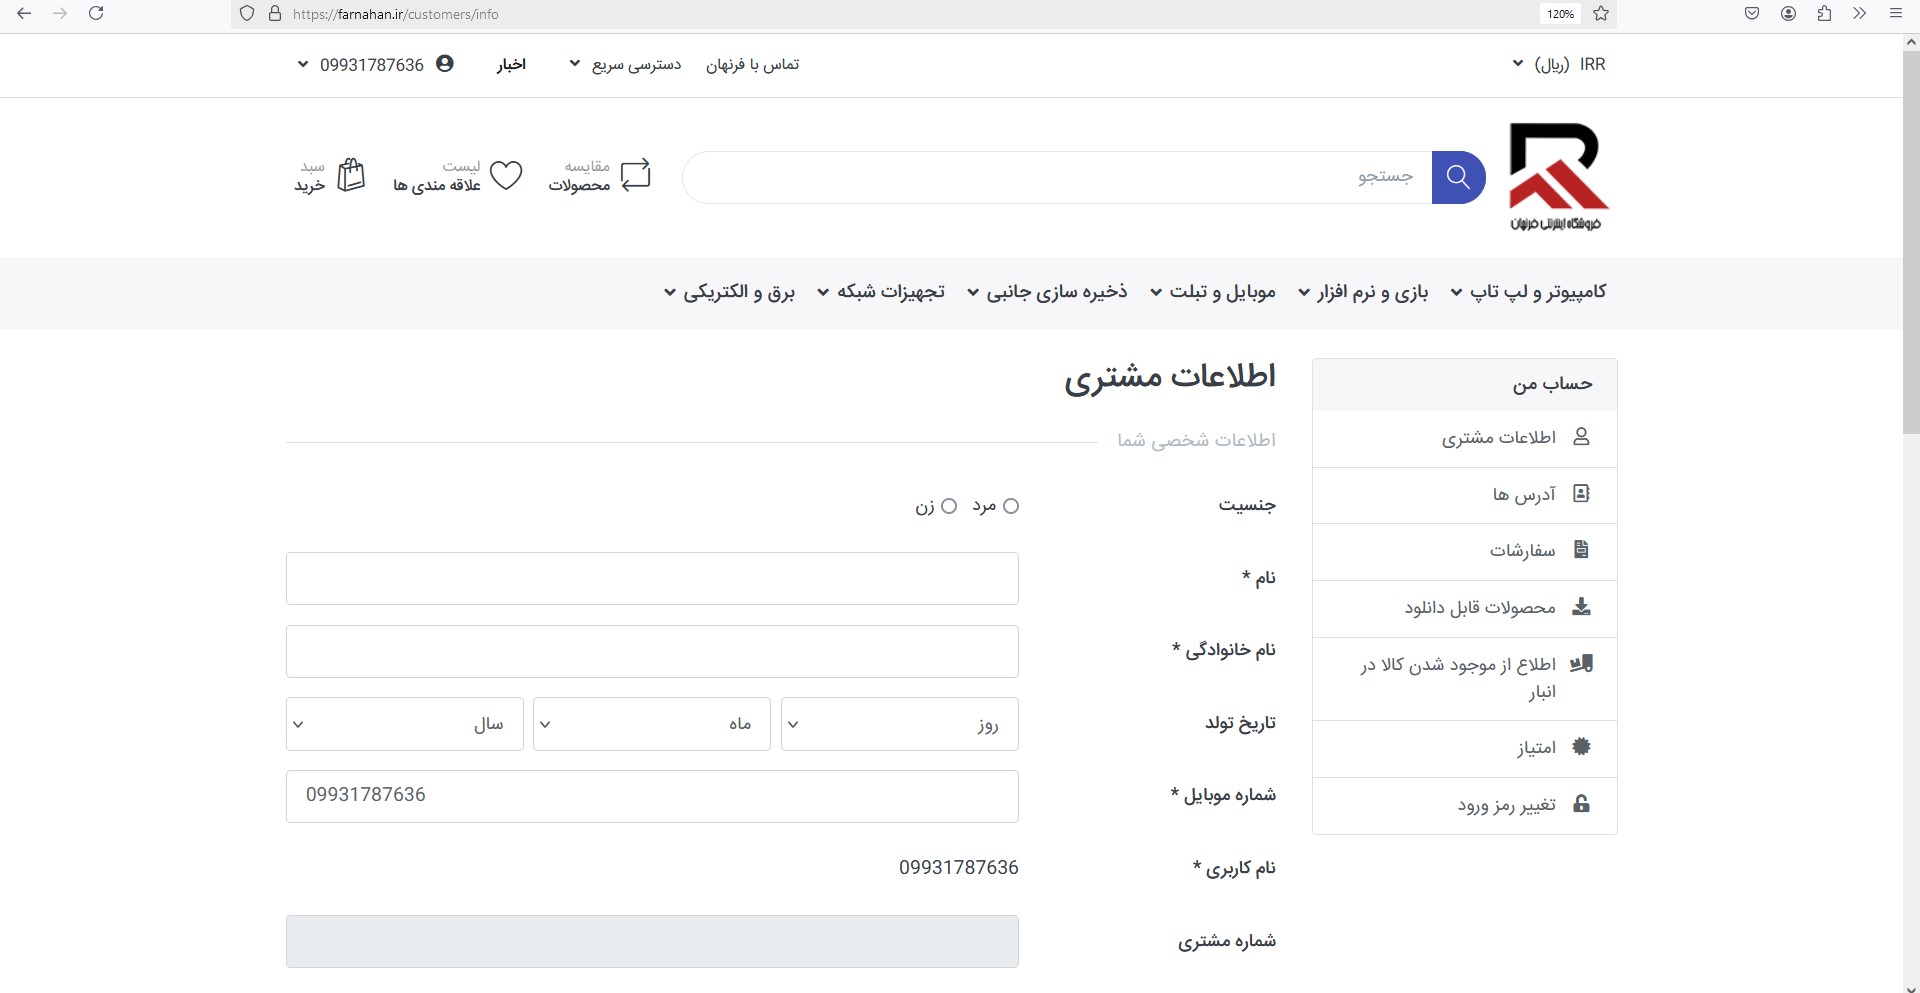
Task: Click the نام first name field
Action: pyautogui.click(x=652, y=579)
